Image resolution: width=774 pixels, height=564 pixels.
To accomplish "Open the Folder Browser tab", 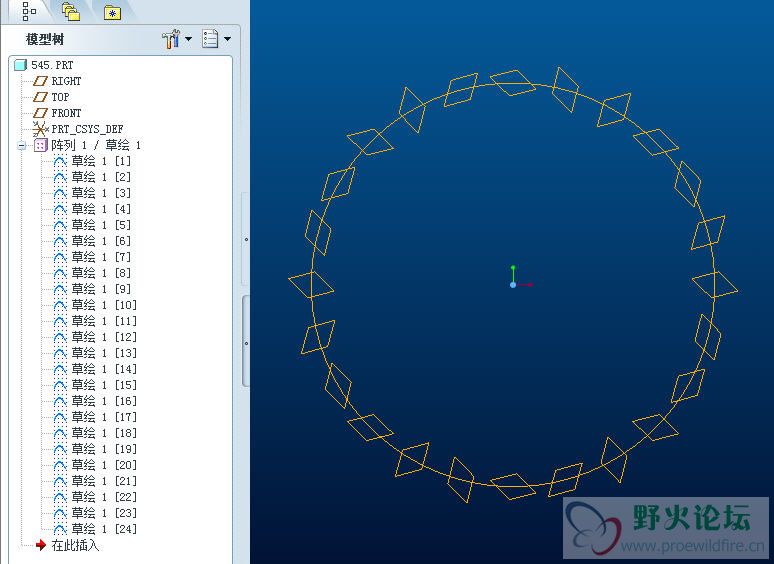I will pos(70,11).
